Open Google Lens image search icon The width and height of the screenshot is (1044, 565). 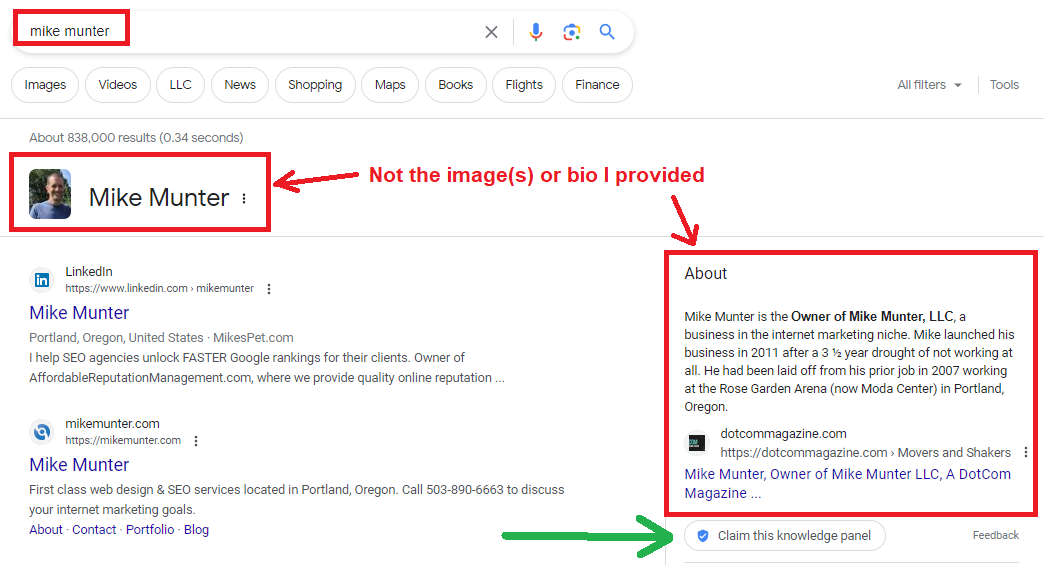(x=571, y=32)
